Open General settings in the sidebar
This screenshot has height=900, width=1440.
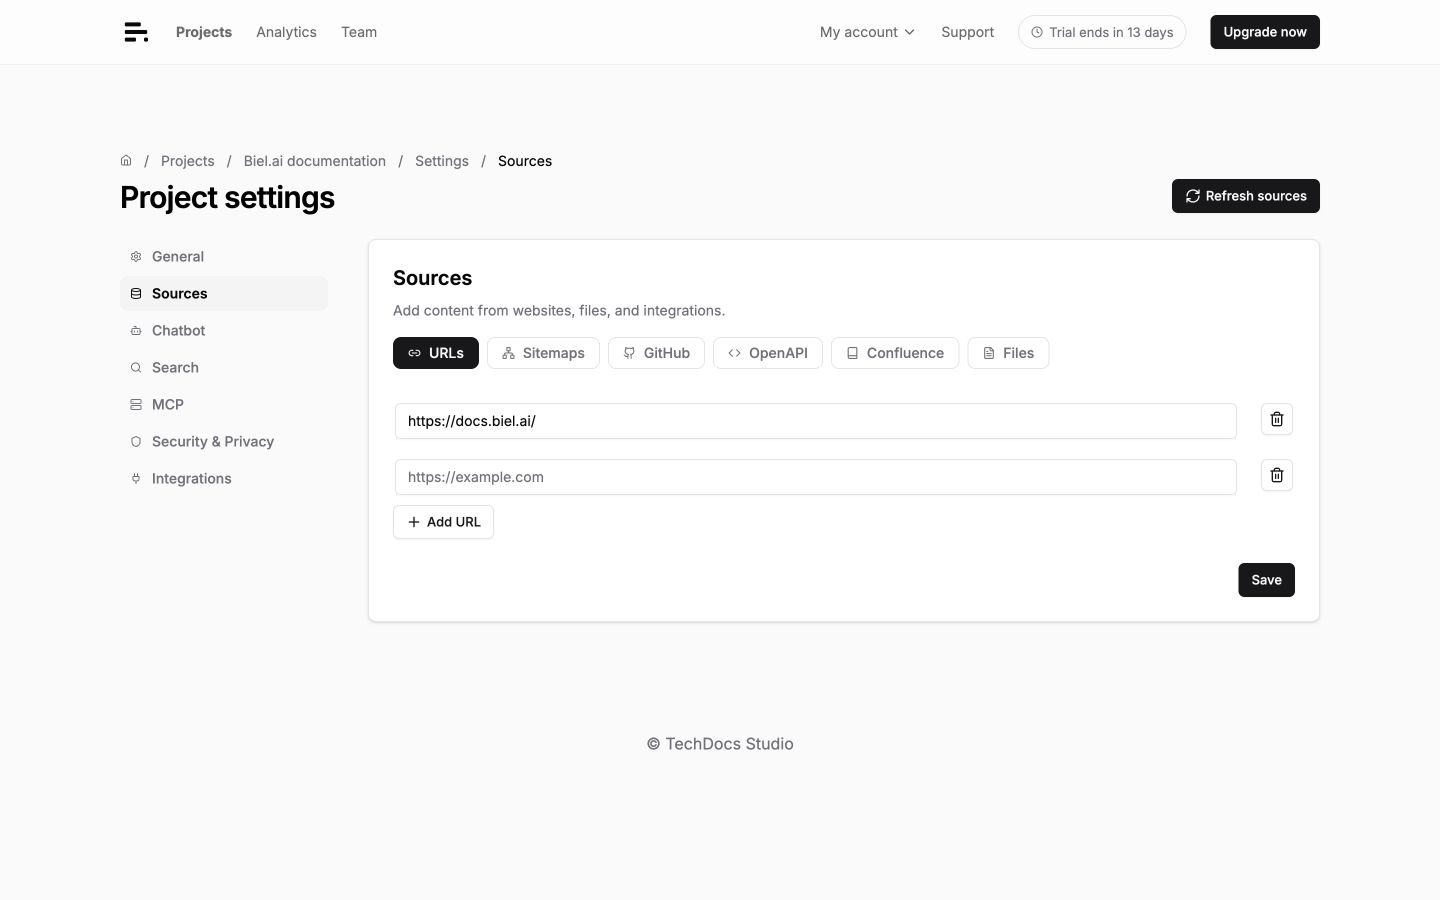click(x=224, y=256)
